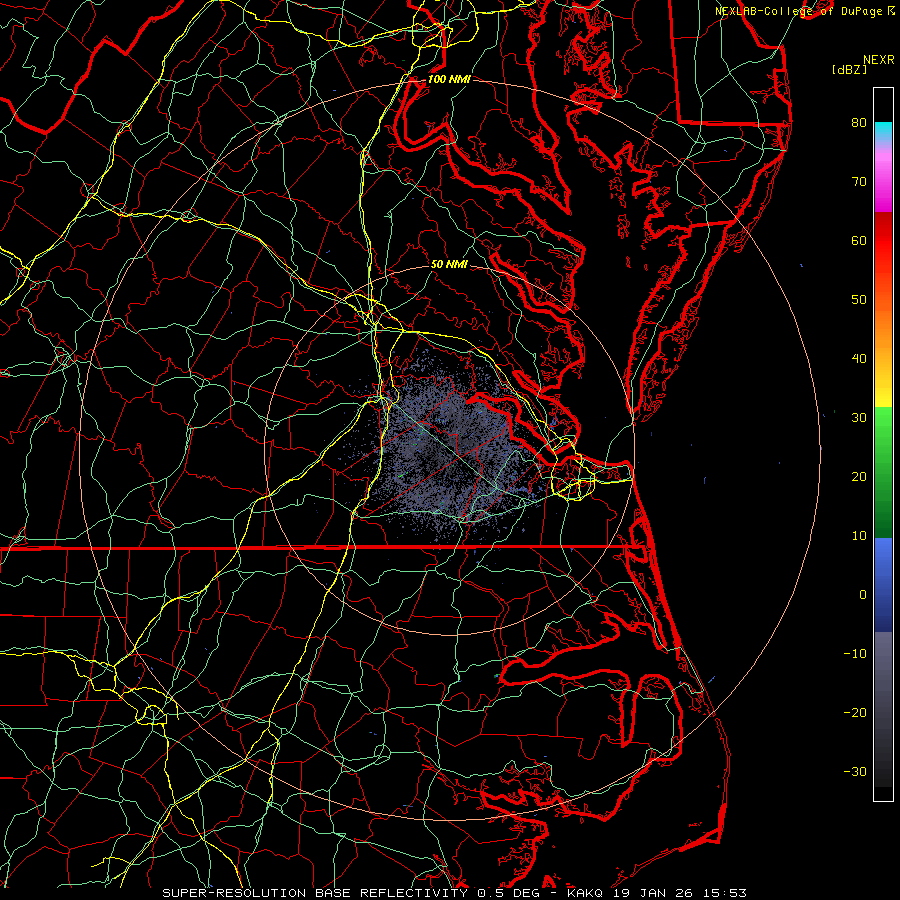900x900 pixels.
Task: Click the cyan segment atop the color bar
Action: coord(883,129)
